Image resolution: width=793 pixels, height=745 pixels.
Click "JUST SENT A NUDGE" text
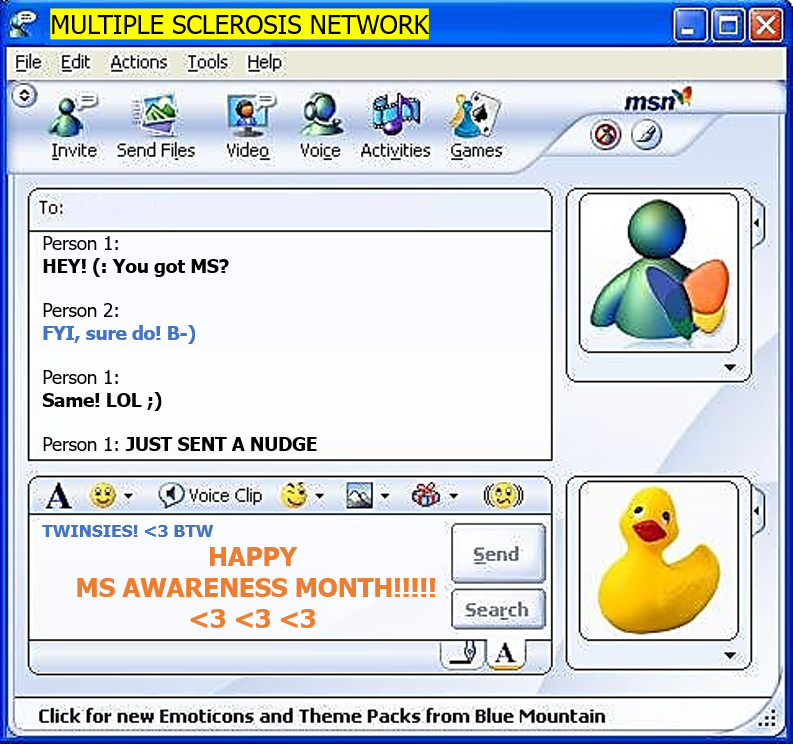pos(221,444)
